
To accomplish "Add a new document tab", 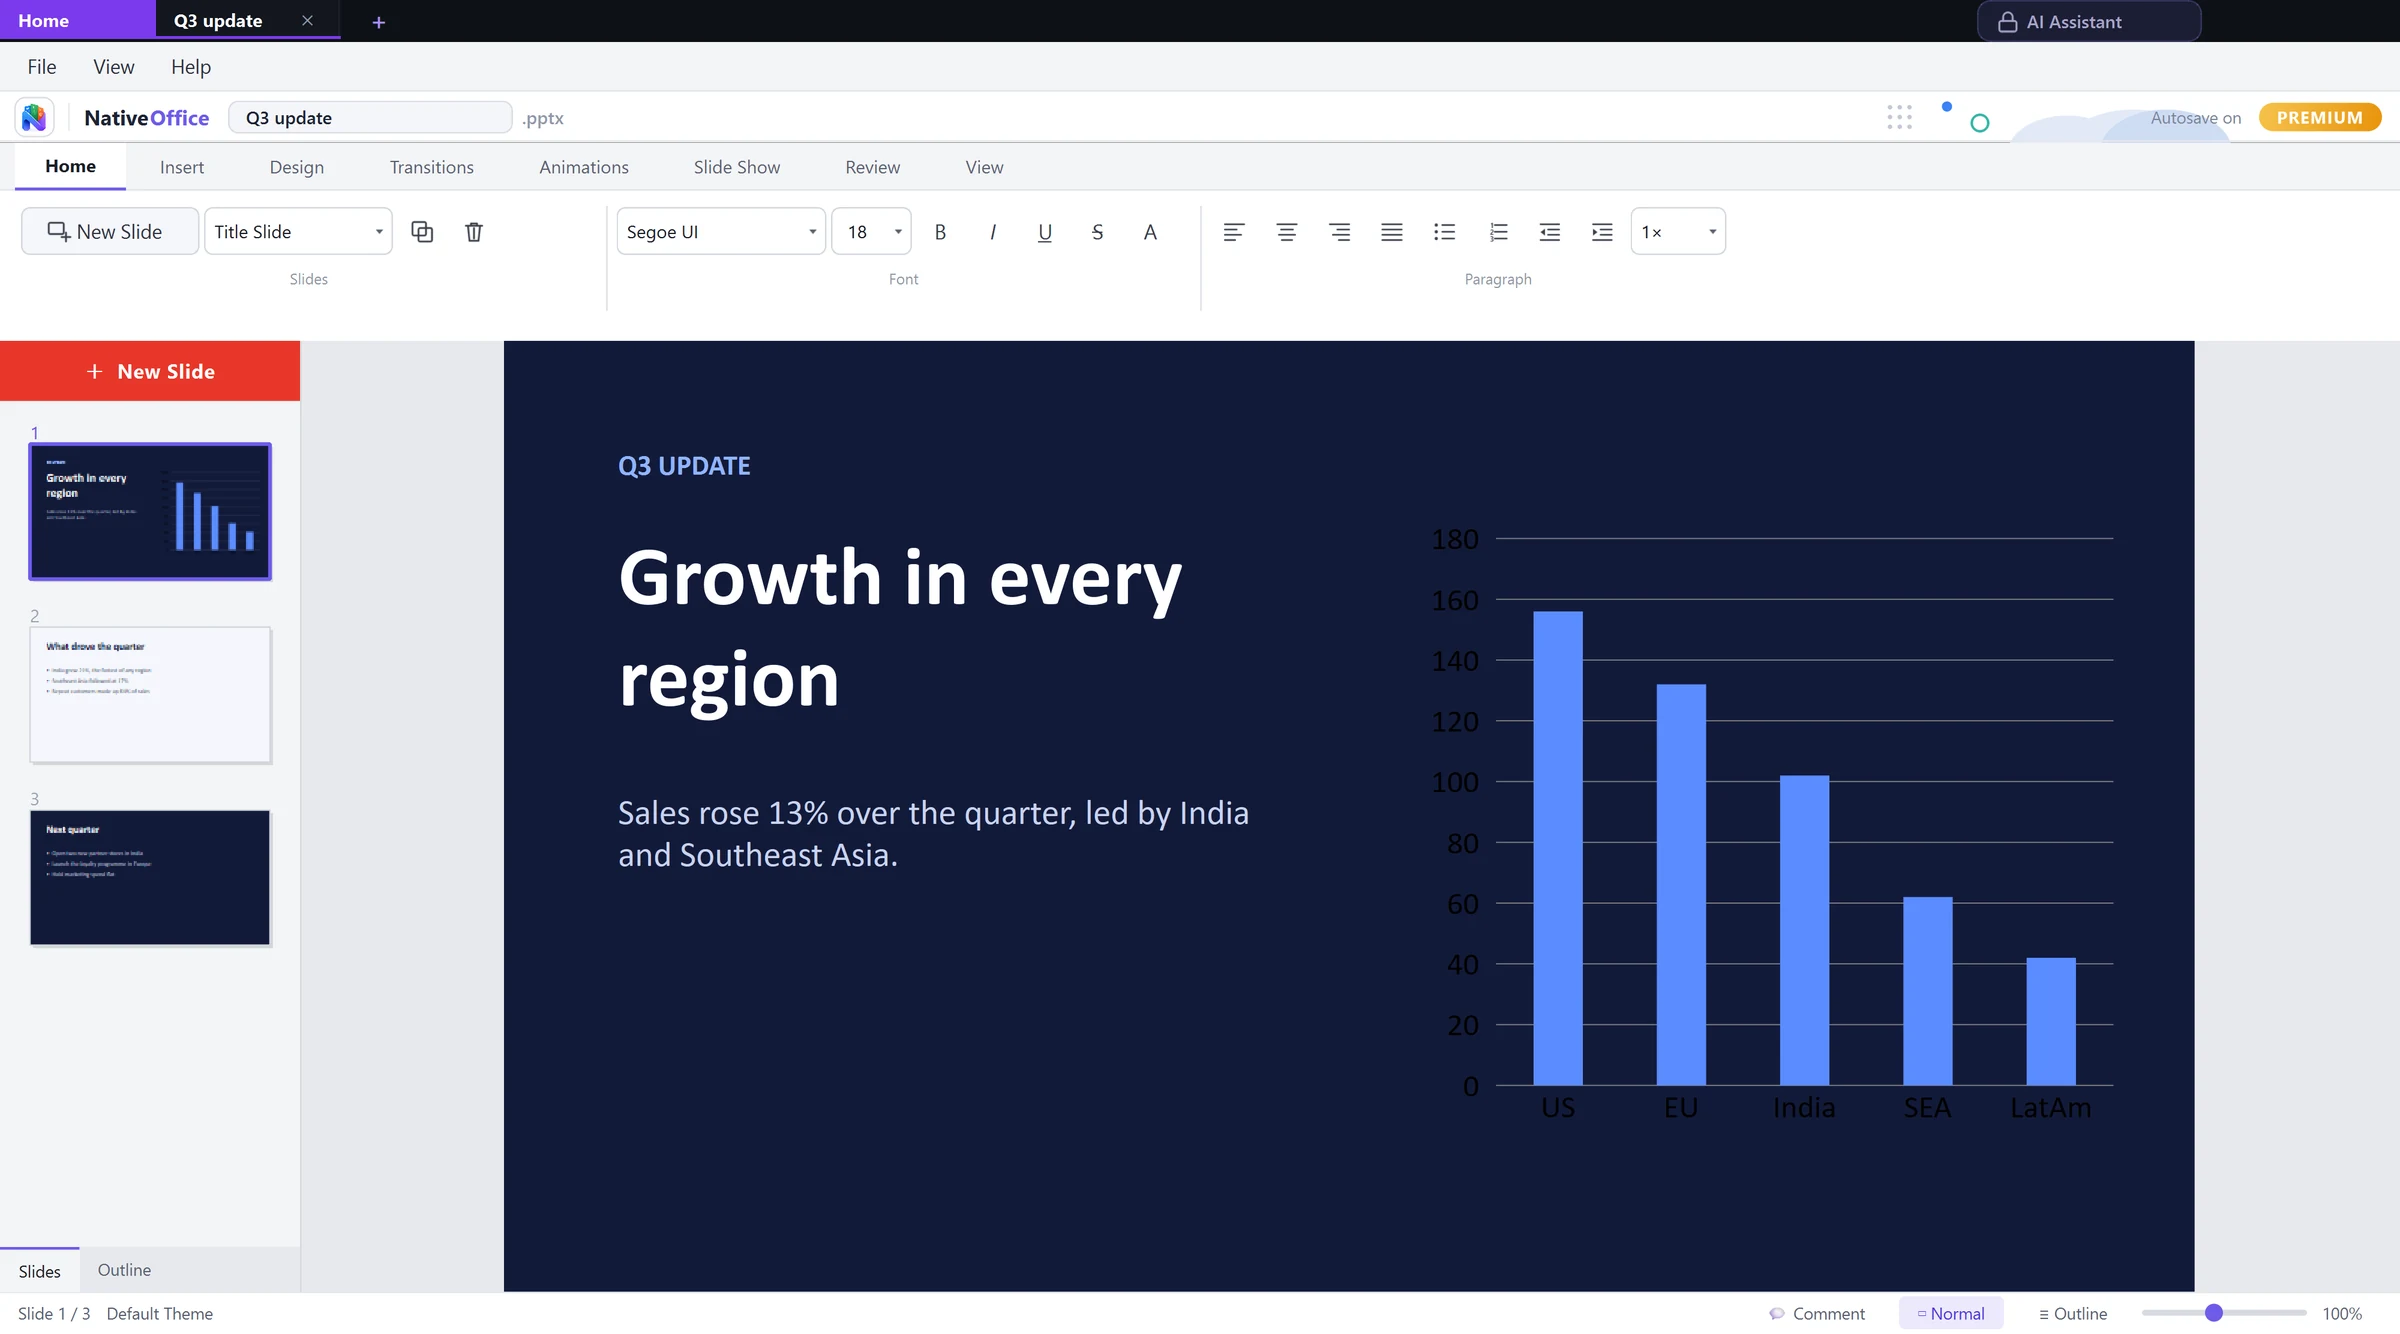I will [378, 22].
